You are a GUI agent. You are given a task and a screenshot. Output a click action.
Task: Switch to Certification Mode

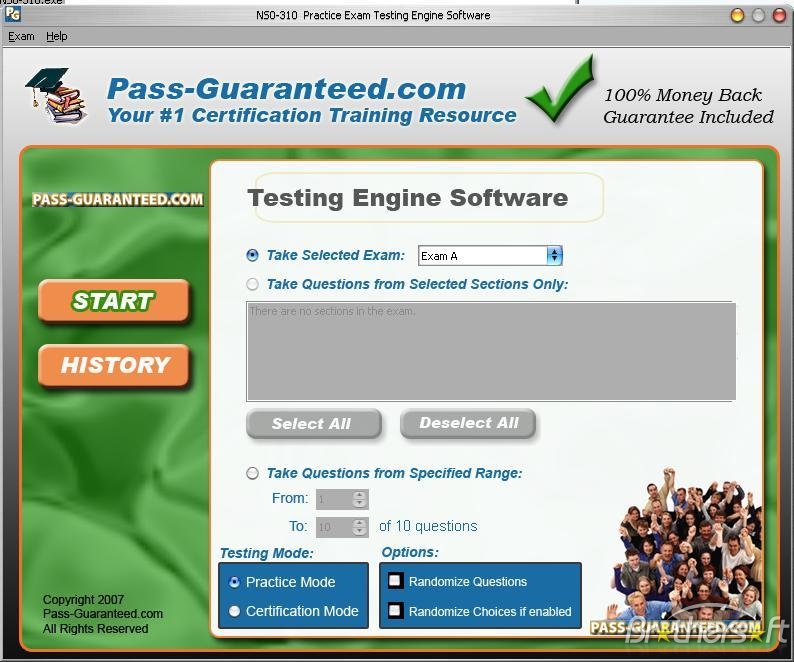[x=234, y=611]
